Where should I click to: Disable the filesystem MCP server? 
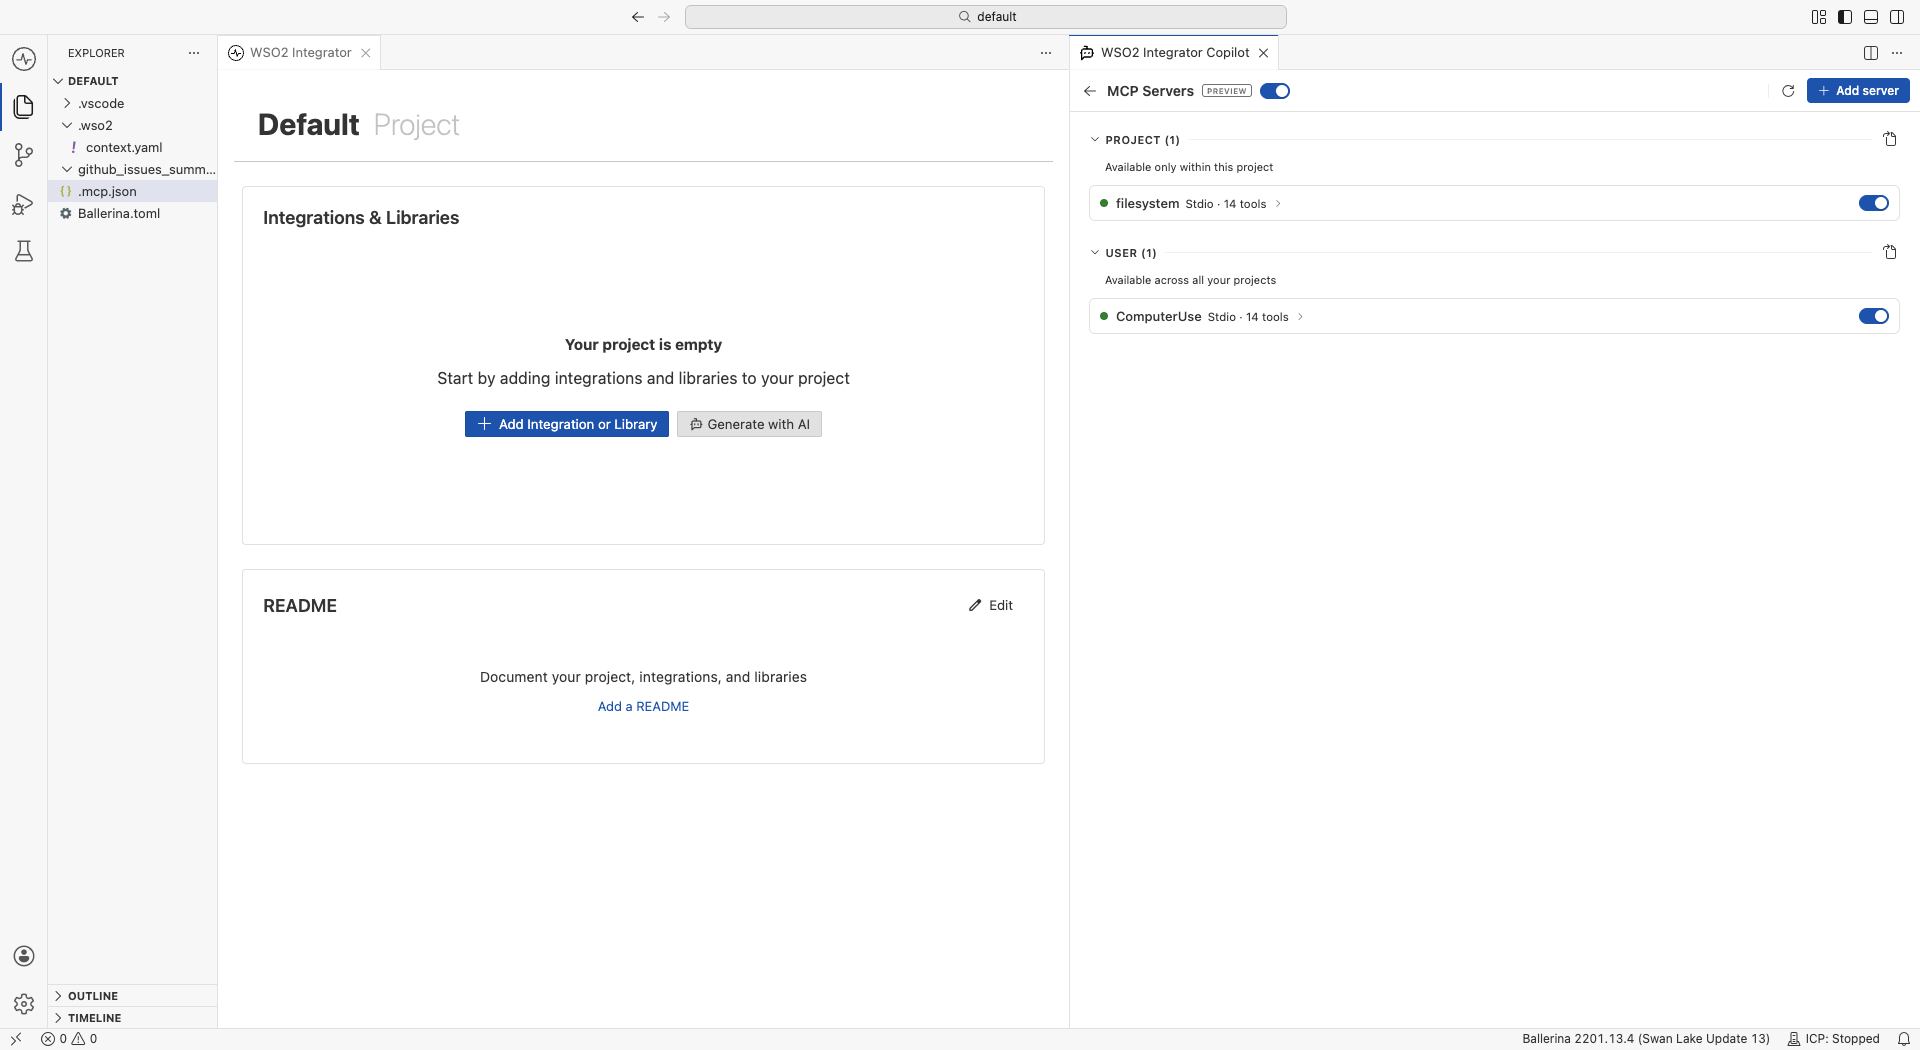(1874, 203)
